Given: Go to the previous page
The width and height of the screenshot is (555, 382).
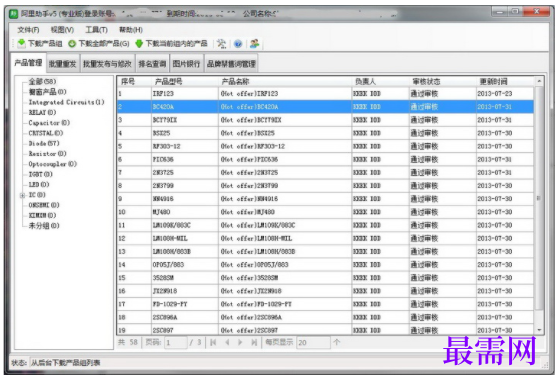Looking at the screenshot, I should tap(227, 342).
